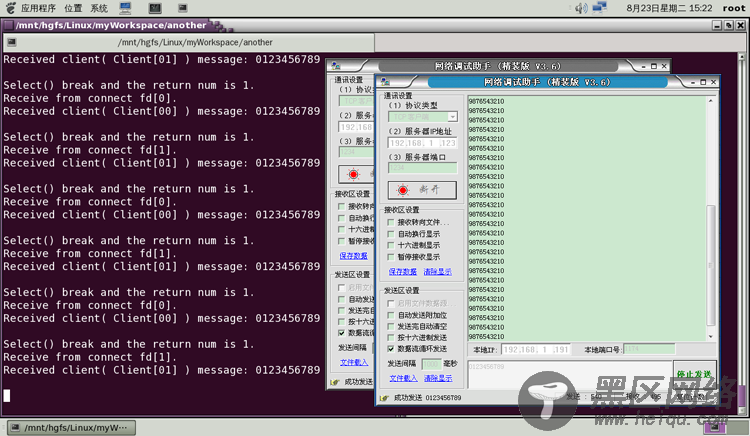Click the 停止发送 stop sending button

click(x=695, y=374)
